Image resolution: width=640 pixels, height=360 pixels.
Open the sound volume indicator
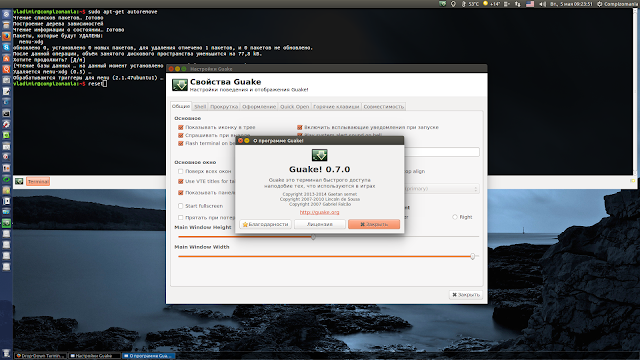542,4
